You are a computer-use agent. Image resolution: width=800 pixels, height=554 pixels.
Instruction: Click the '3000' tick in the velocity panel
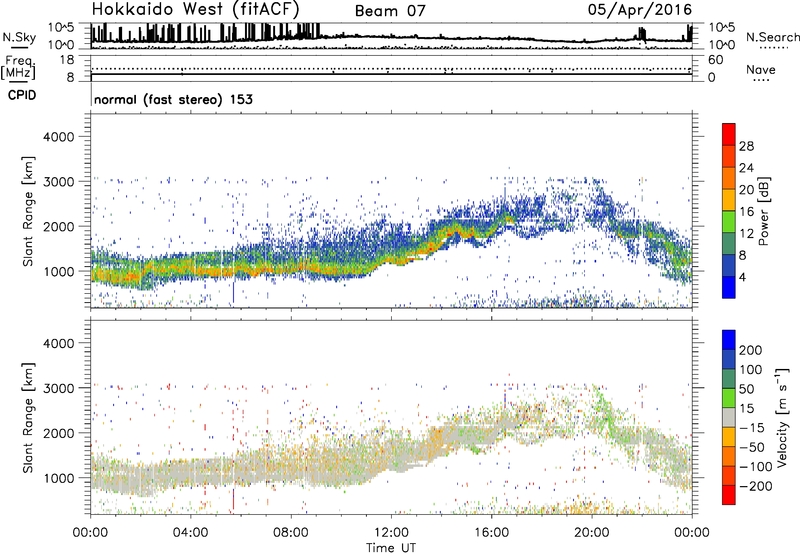click(59, 388)
